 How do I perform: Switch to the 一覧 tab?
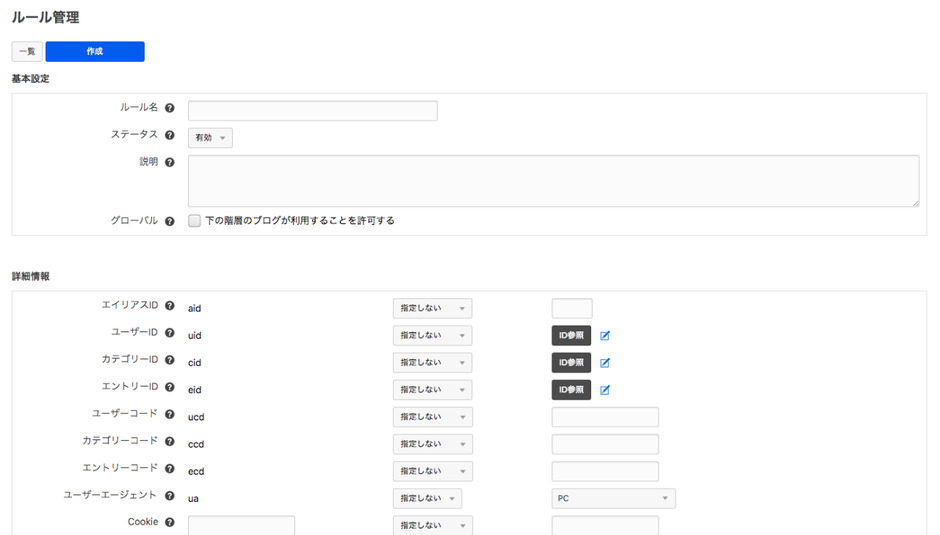tap(27, 51)
